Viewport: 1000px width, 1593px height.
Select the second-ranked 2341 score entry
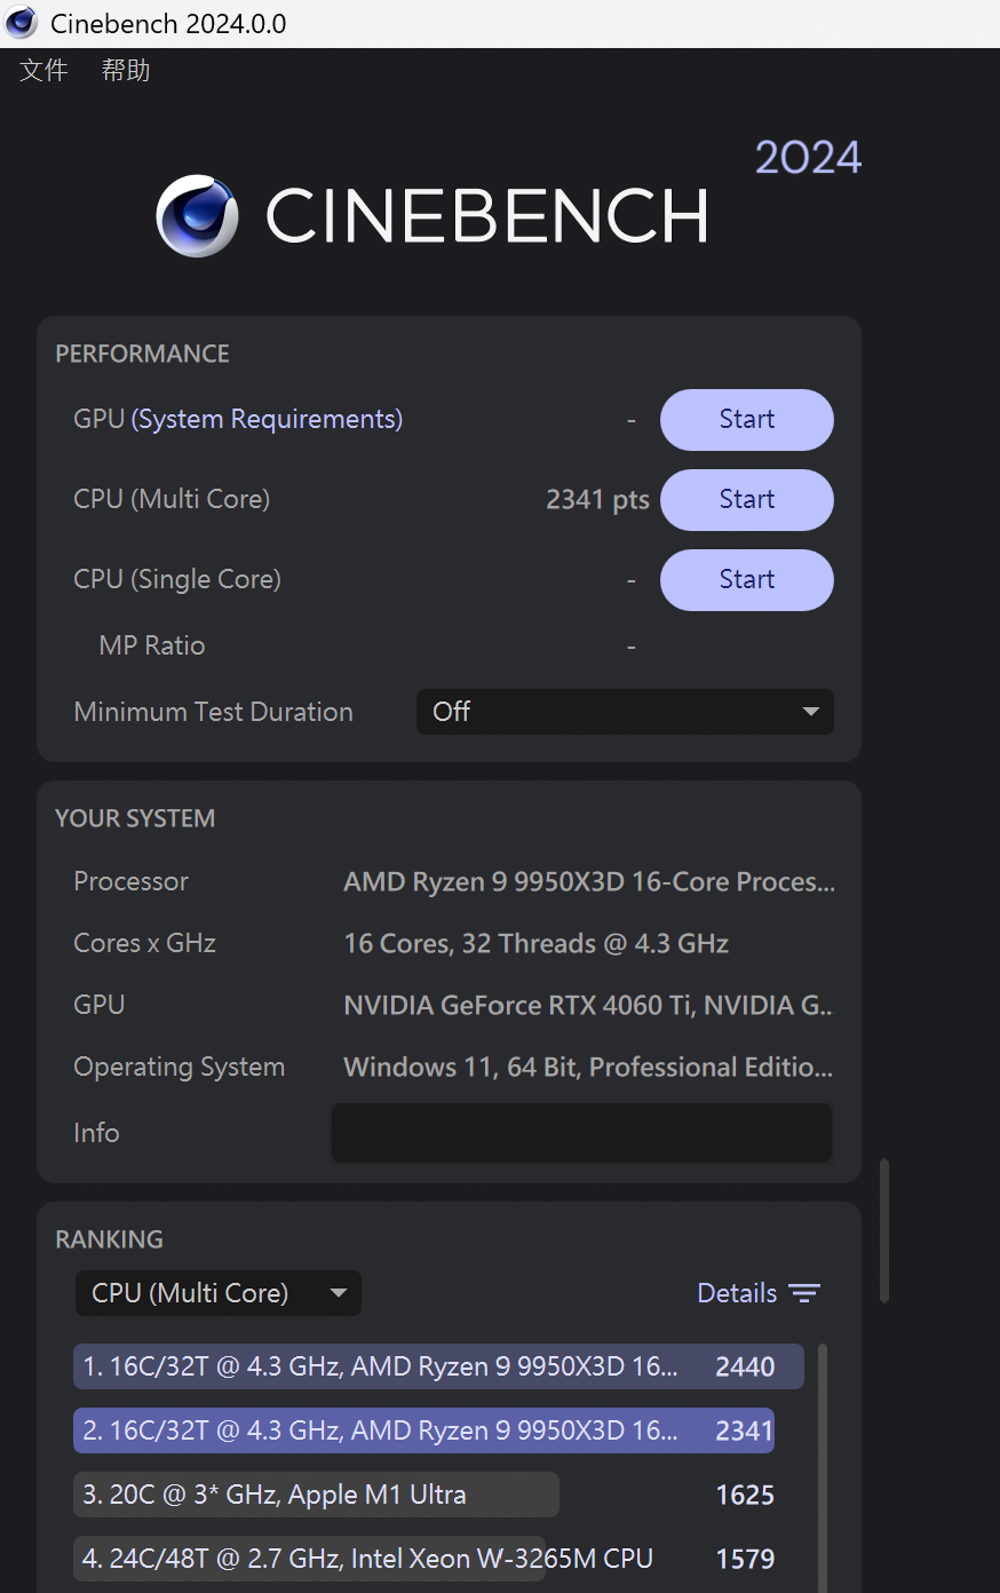[424, 1431]
